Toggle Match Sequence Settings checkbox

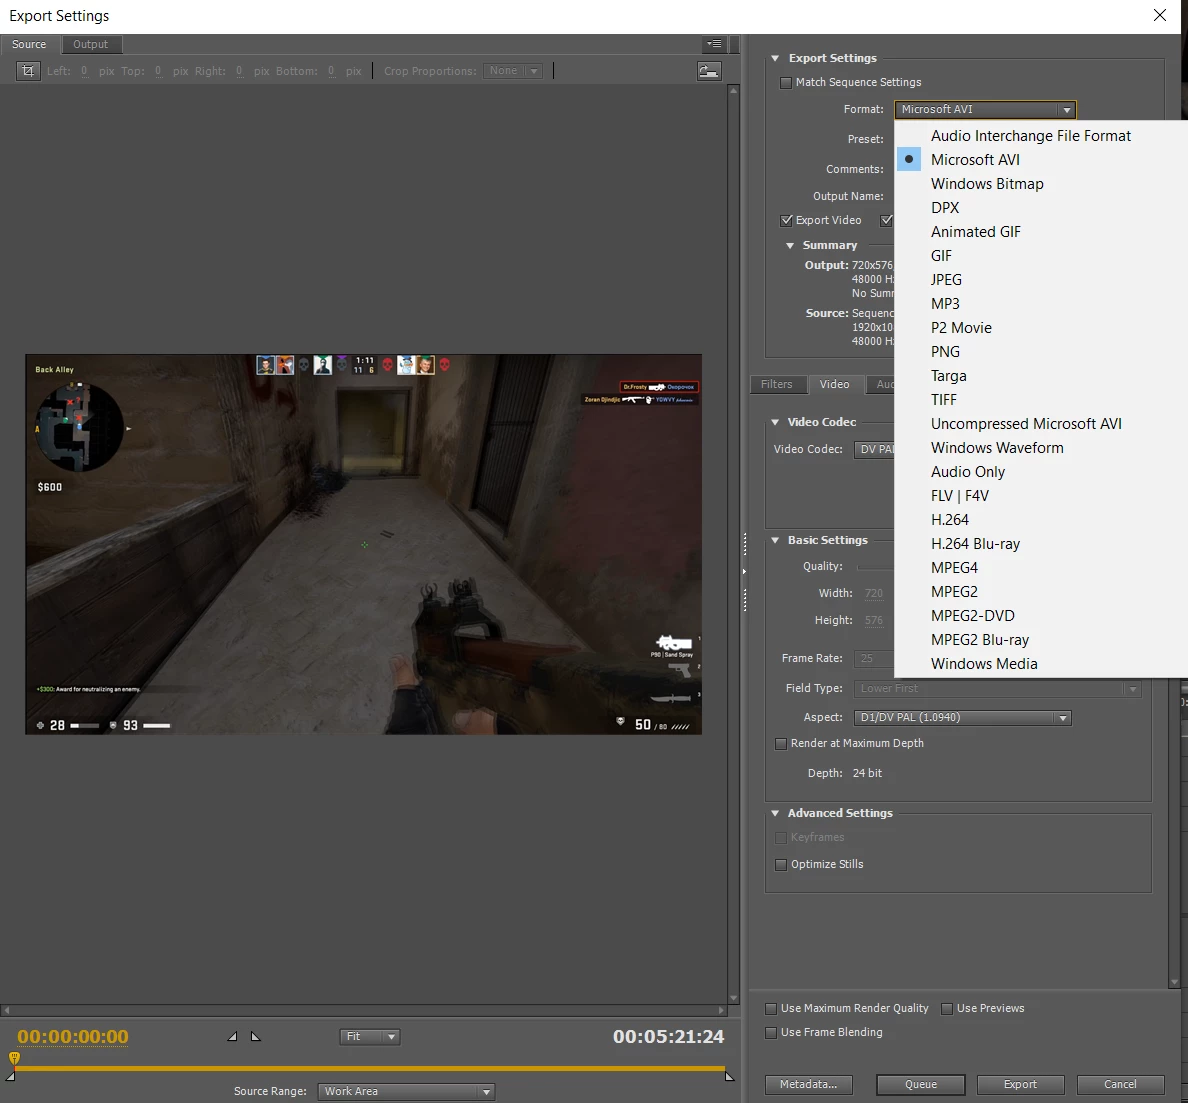point(786,83)
